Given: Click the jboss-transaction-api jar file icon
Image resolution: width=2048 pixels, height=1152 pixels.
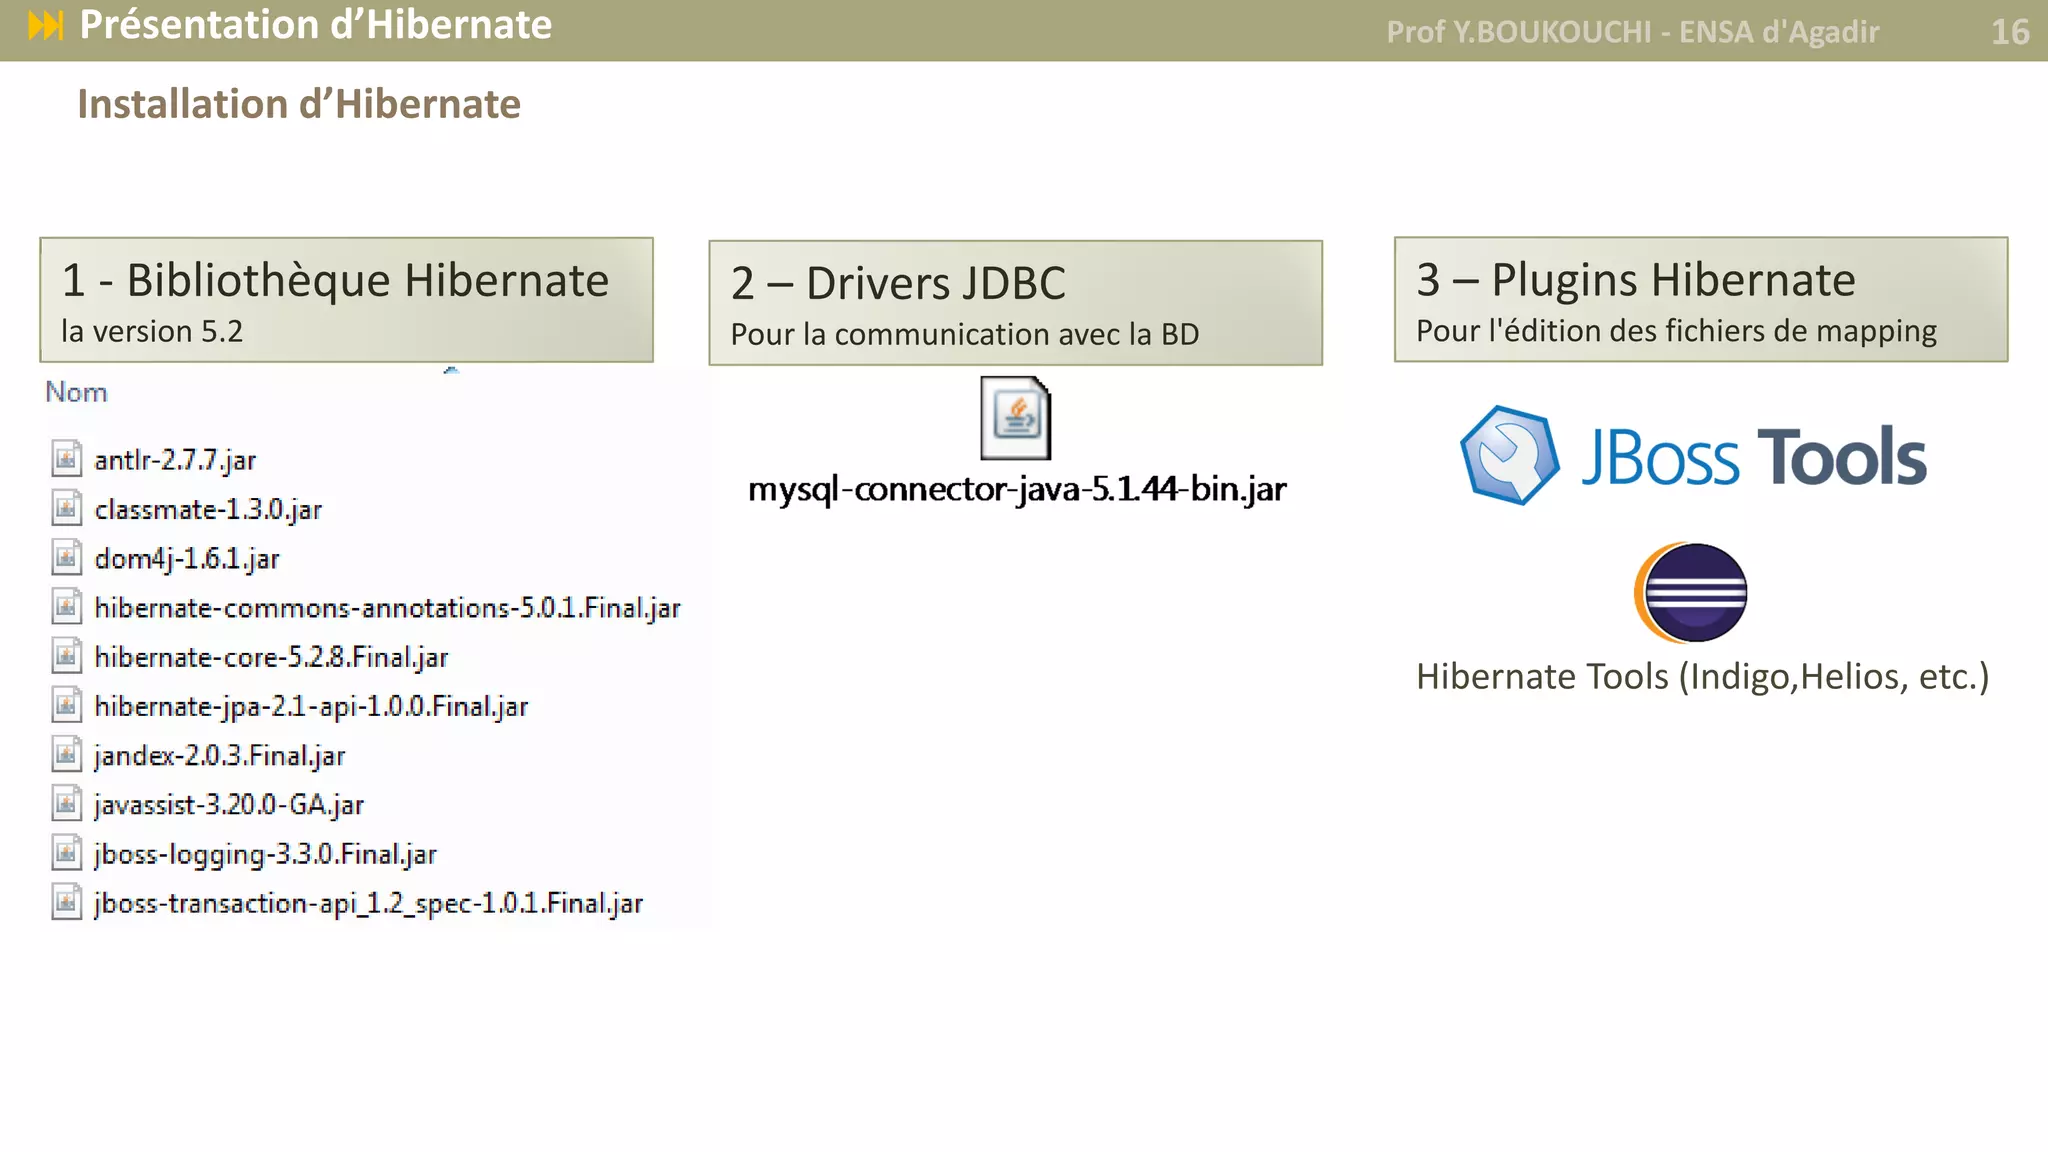Looking at the screenshot, I should coord(66,901).
